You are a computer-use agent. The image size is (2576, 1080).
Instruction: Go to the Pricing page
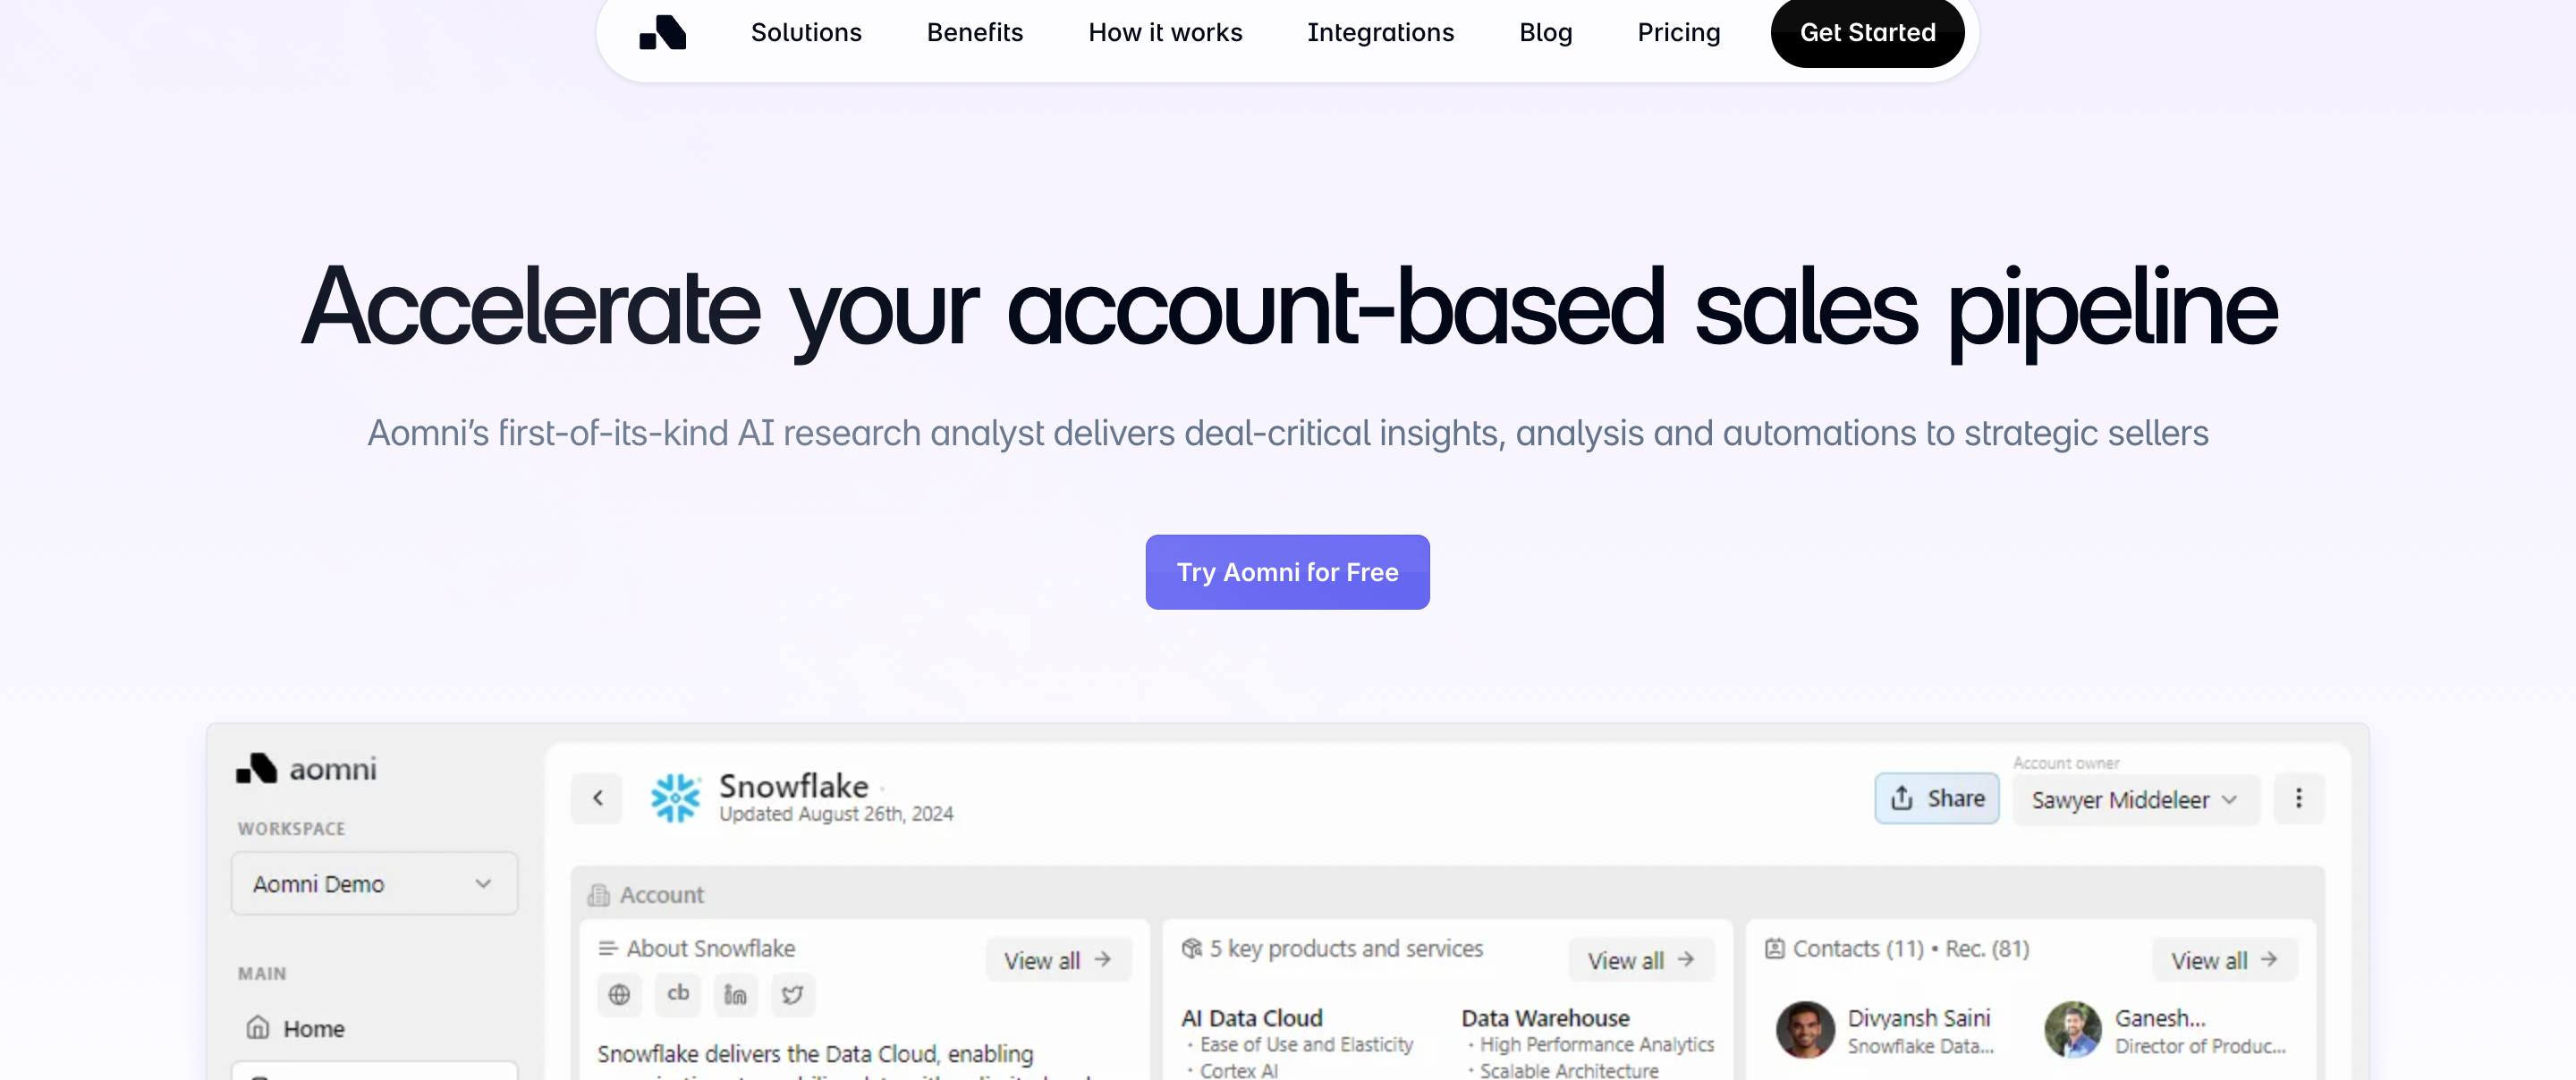tap(1678, 32)
